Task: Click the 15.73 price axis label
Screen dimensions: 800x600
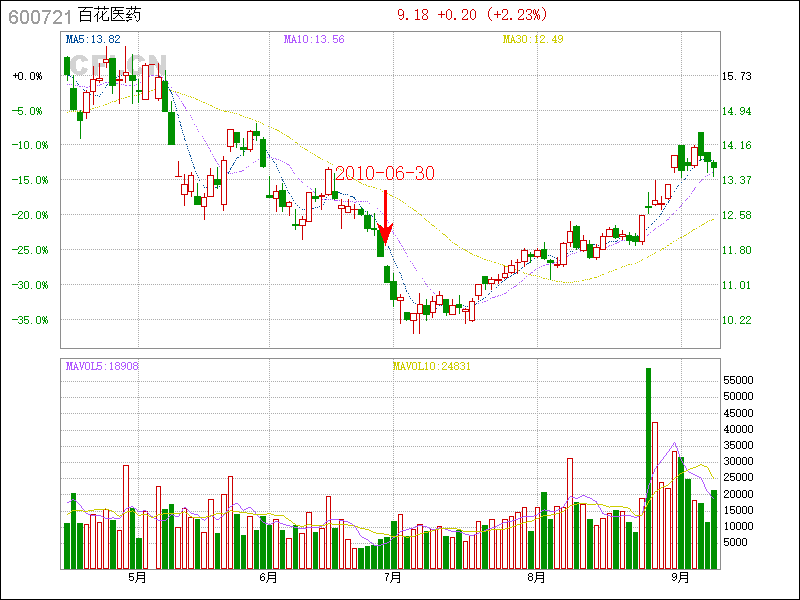Action: [x=737, y=76]
